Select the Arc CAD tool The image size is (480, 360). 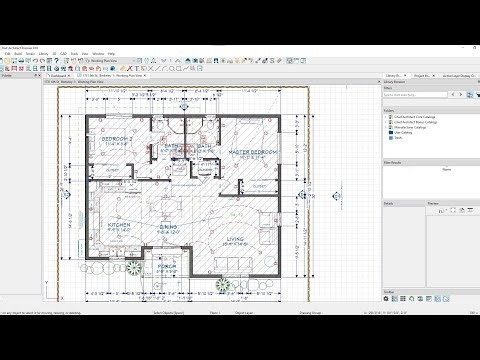click(x=164, y=68)
